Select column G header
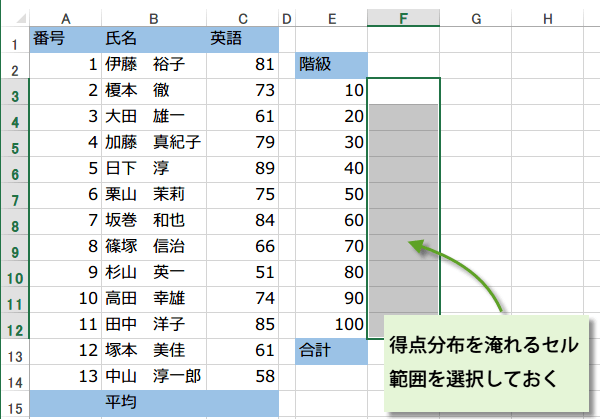The image size is (600, 419). [476, 18]
